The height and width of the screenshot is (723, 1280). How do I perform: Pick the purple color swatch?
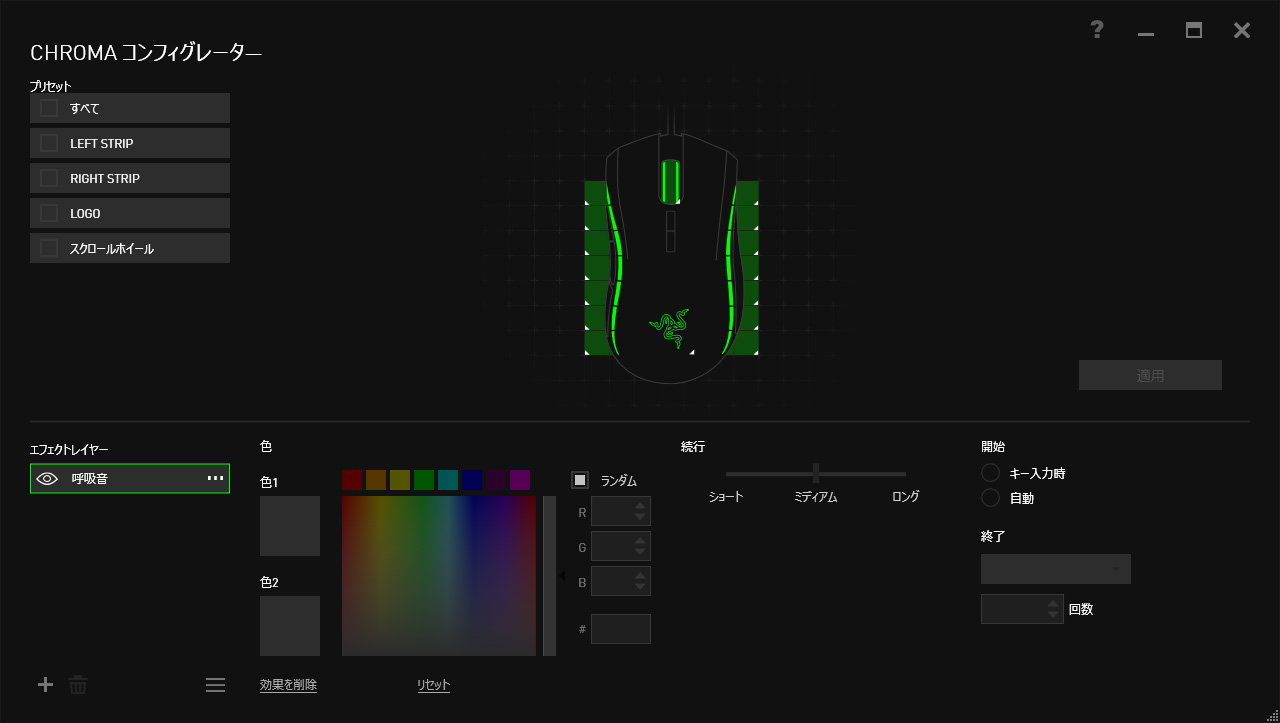click(x=520, y=480)
